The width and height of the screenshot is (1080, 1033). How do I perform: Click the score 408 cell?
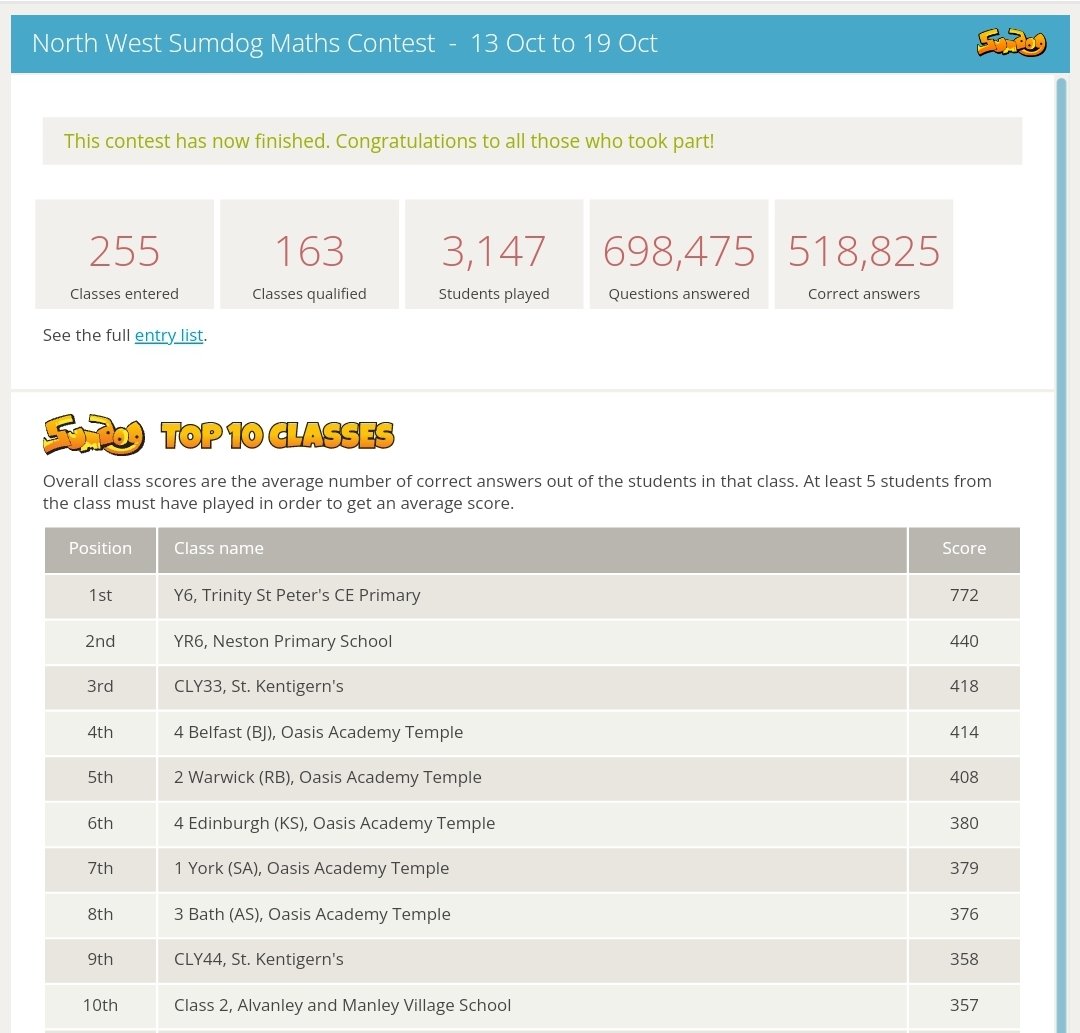pyautogui.click(x=964, y=778)
